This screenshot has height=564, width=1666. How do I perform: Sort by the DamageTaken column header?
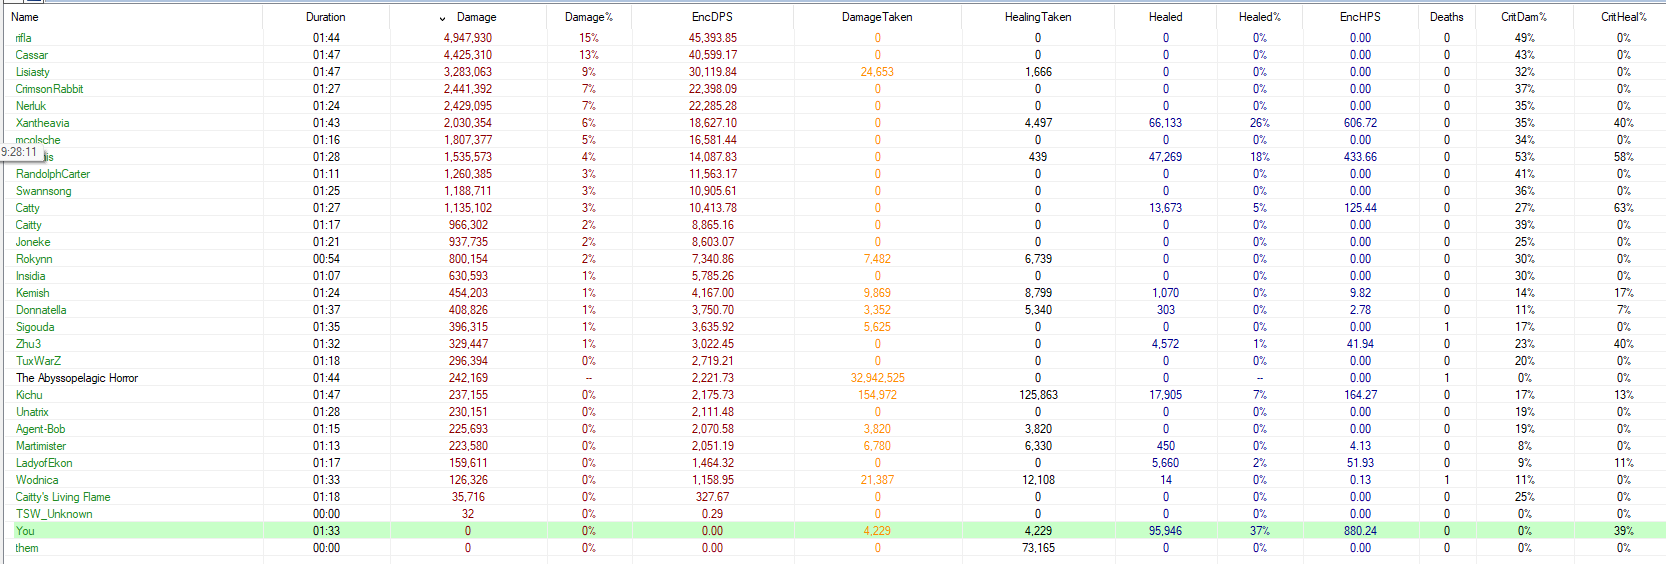tap(876, 17)
